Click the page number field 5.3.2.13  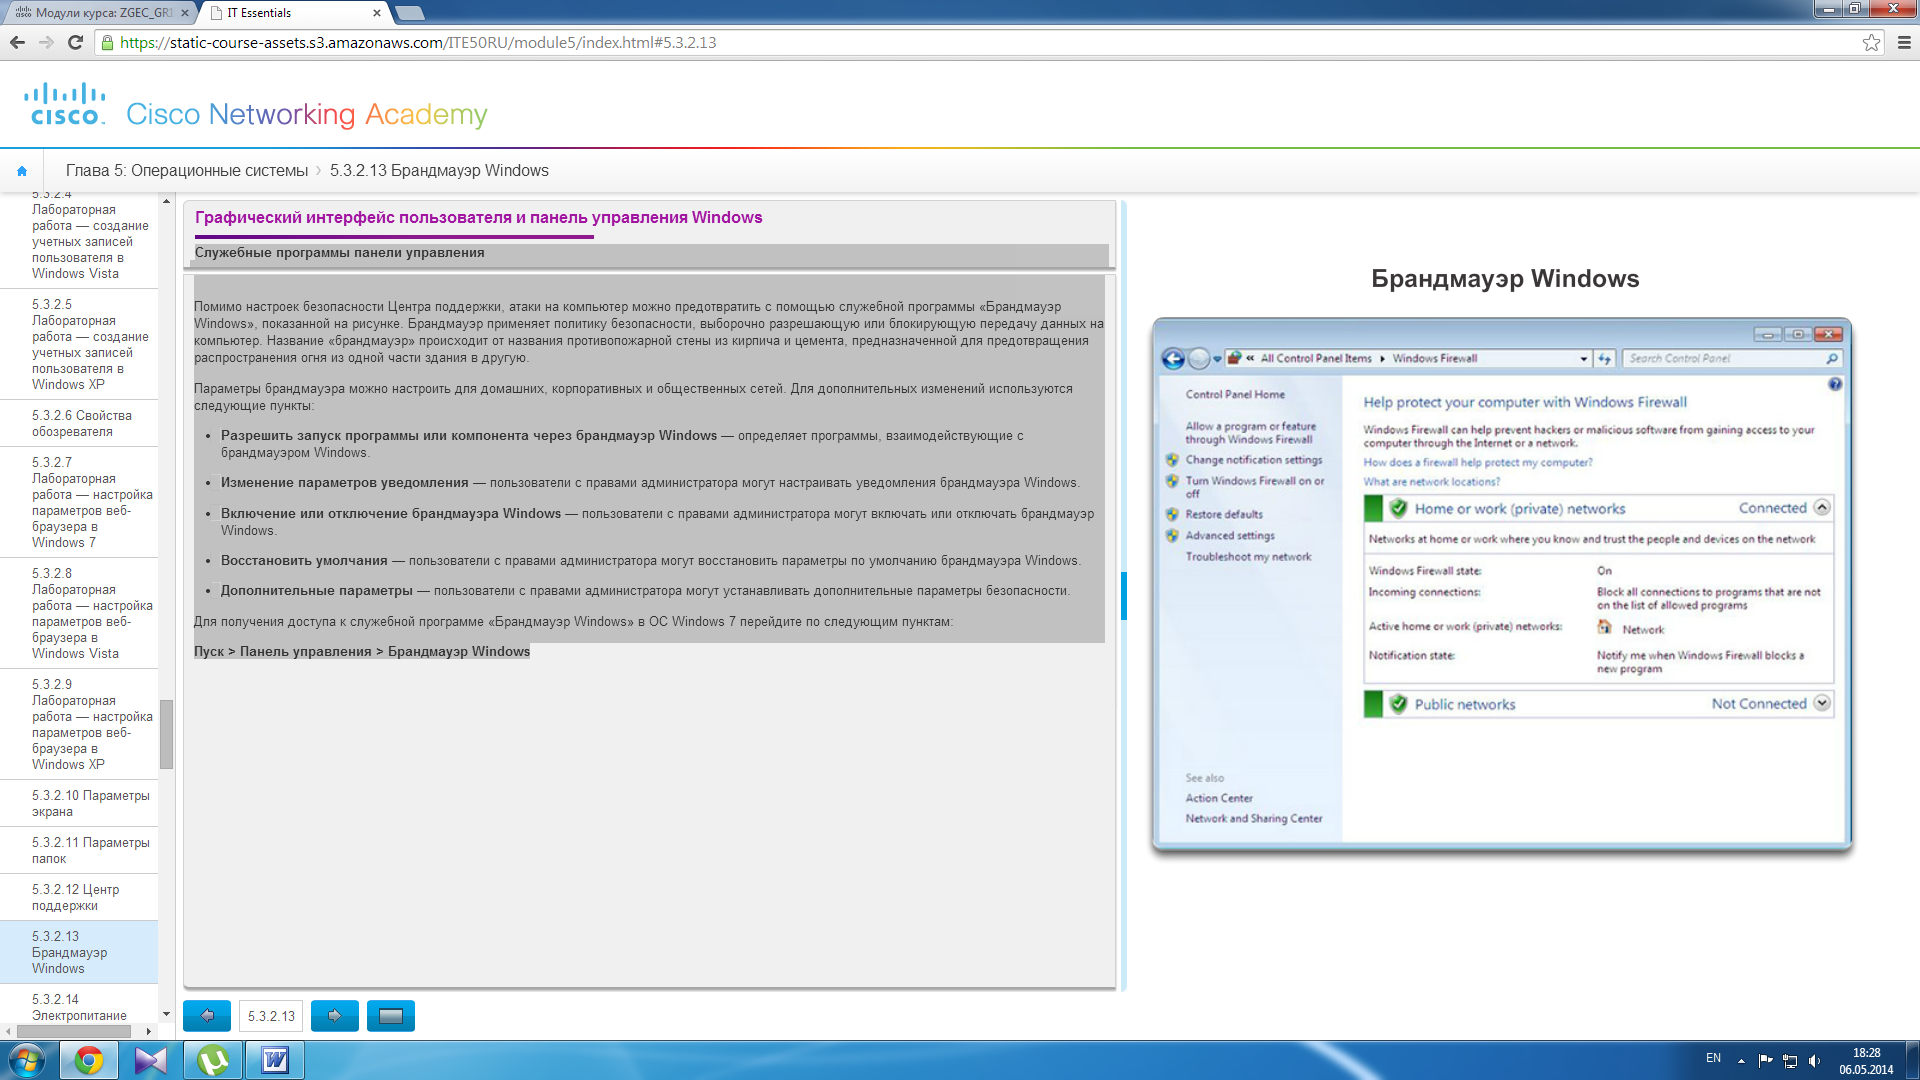pyautogui.click(x=271, y=1016)
